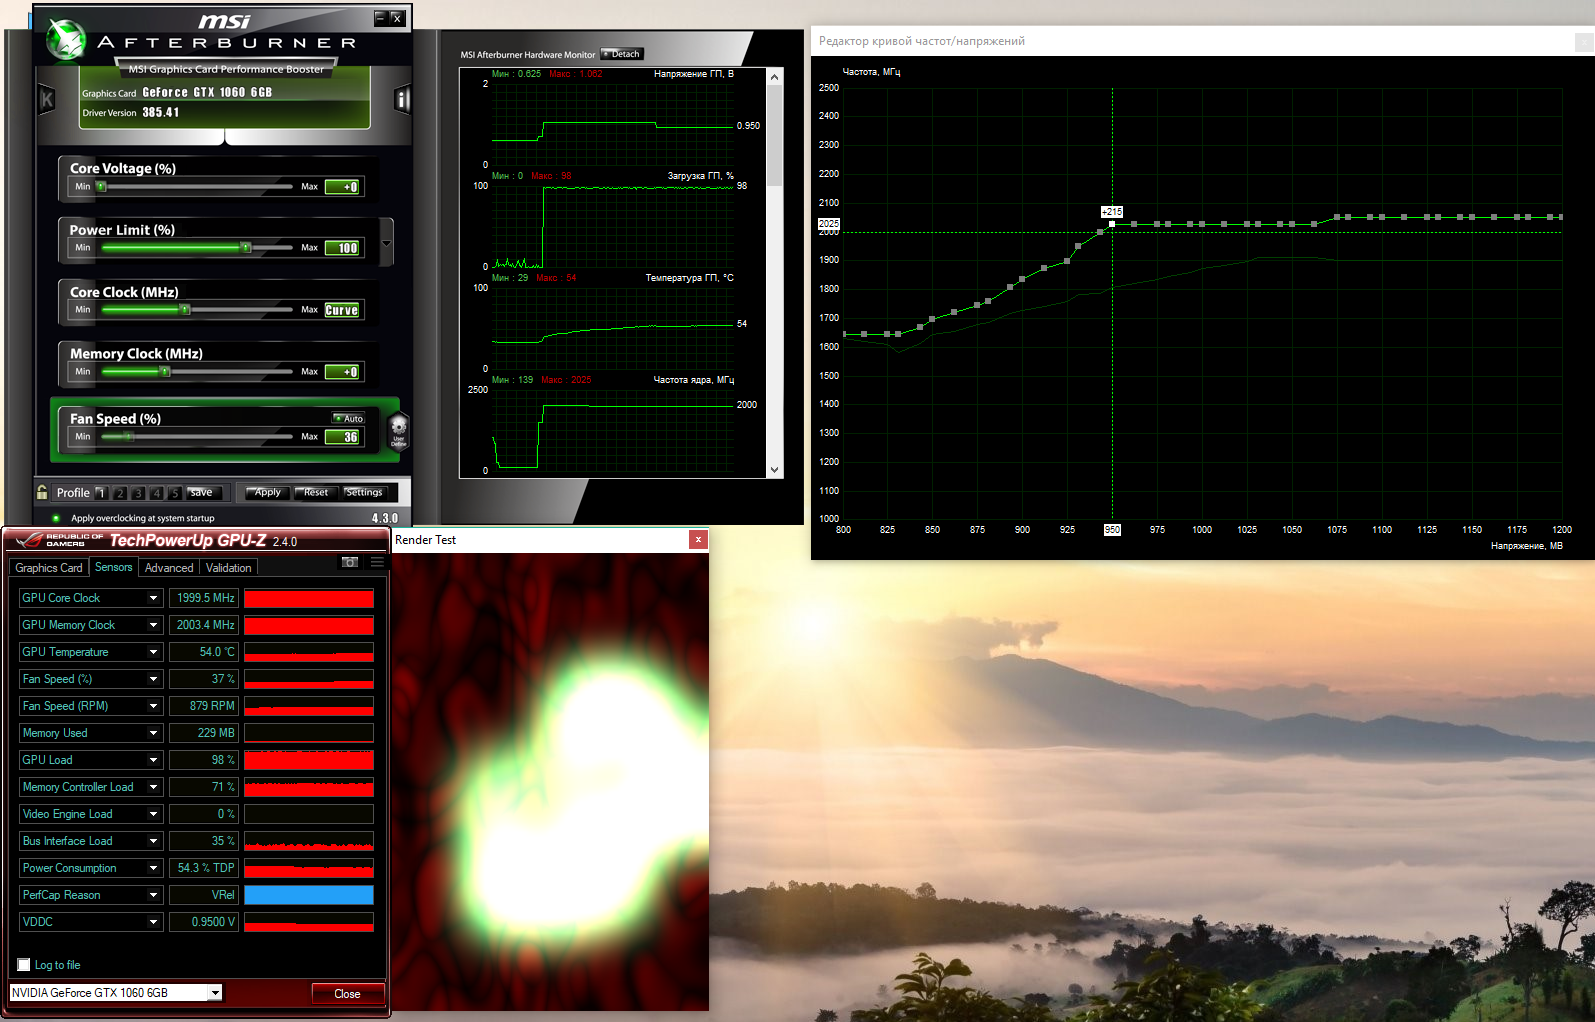Close the Render Test window
The image size is (1595, 1022).
click(698, 540)
